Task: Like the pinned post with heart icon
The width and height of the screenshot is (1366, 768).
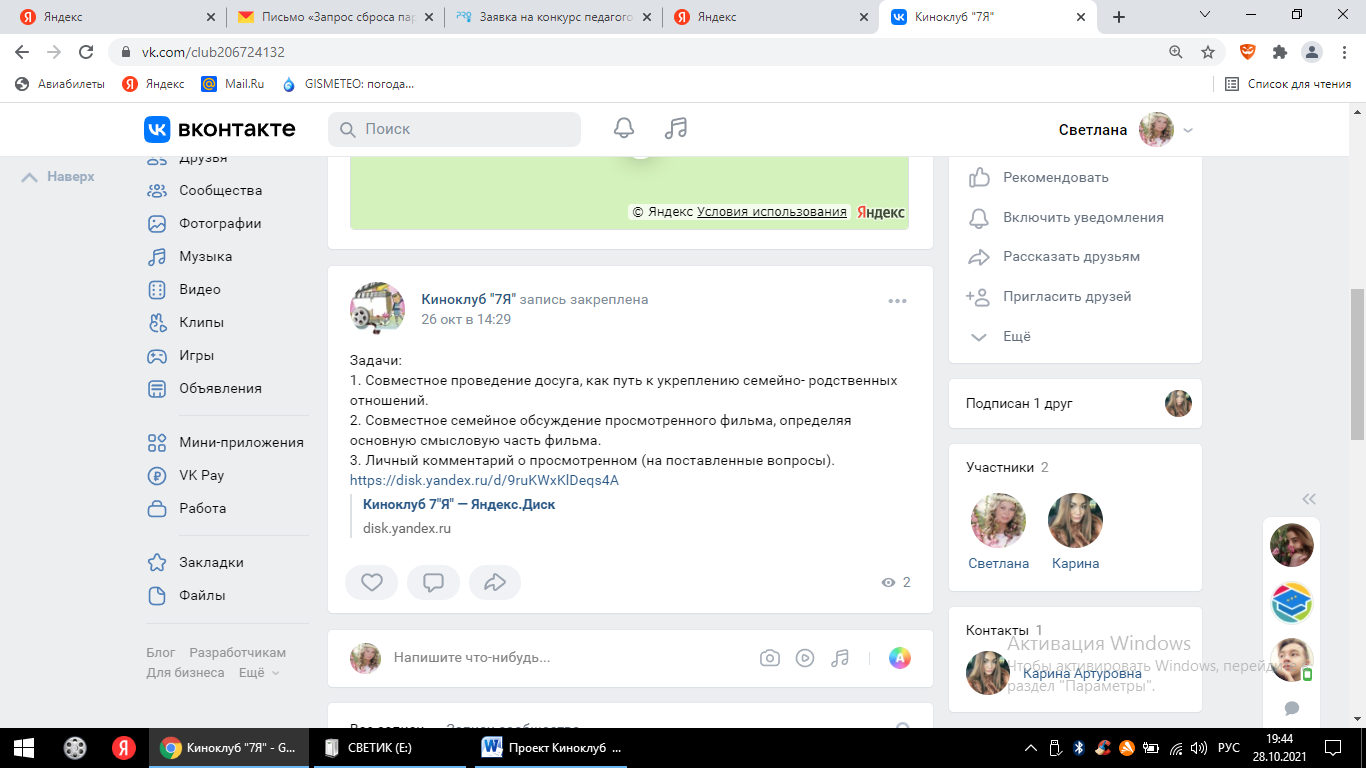Action: coord(371,582)
